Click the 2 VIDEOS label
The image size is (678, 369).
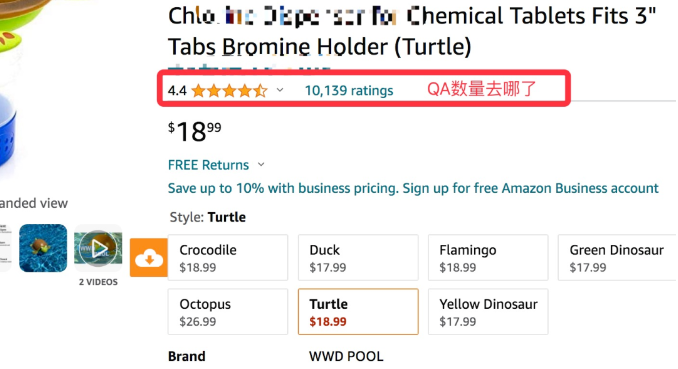[98, 282]
